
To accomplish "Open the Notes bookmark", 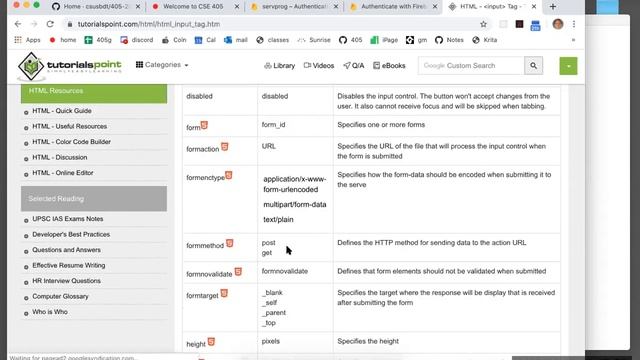I will pos(449,40).
